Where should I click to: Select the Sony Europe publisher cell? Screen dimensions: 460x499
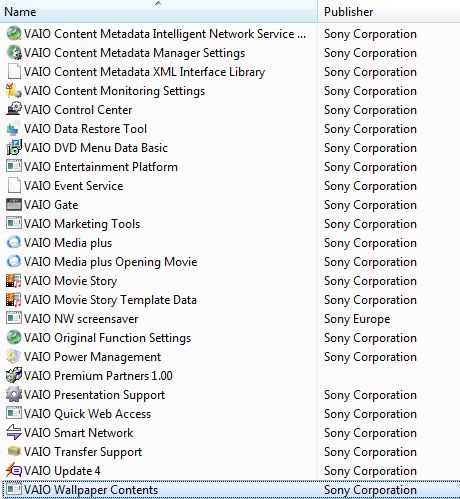coord(357,319)
